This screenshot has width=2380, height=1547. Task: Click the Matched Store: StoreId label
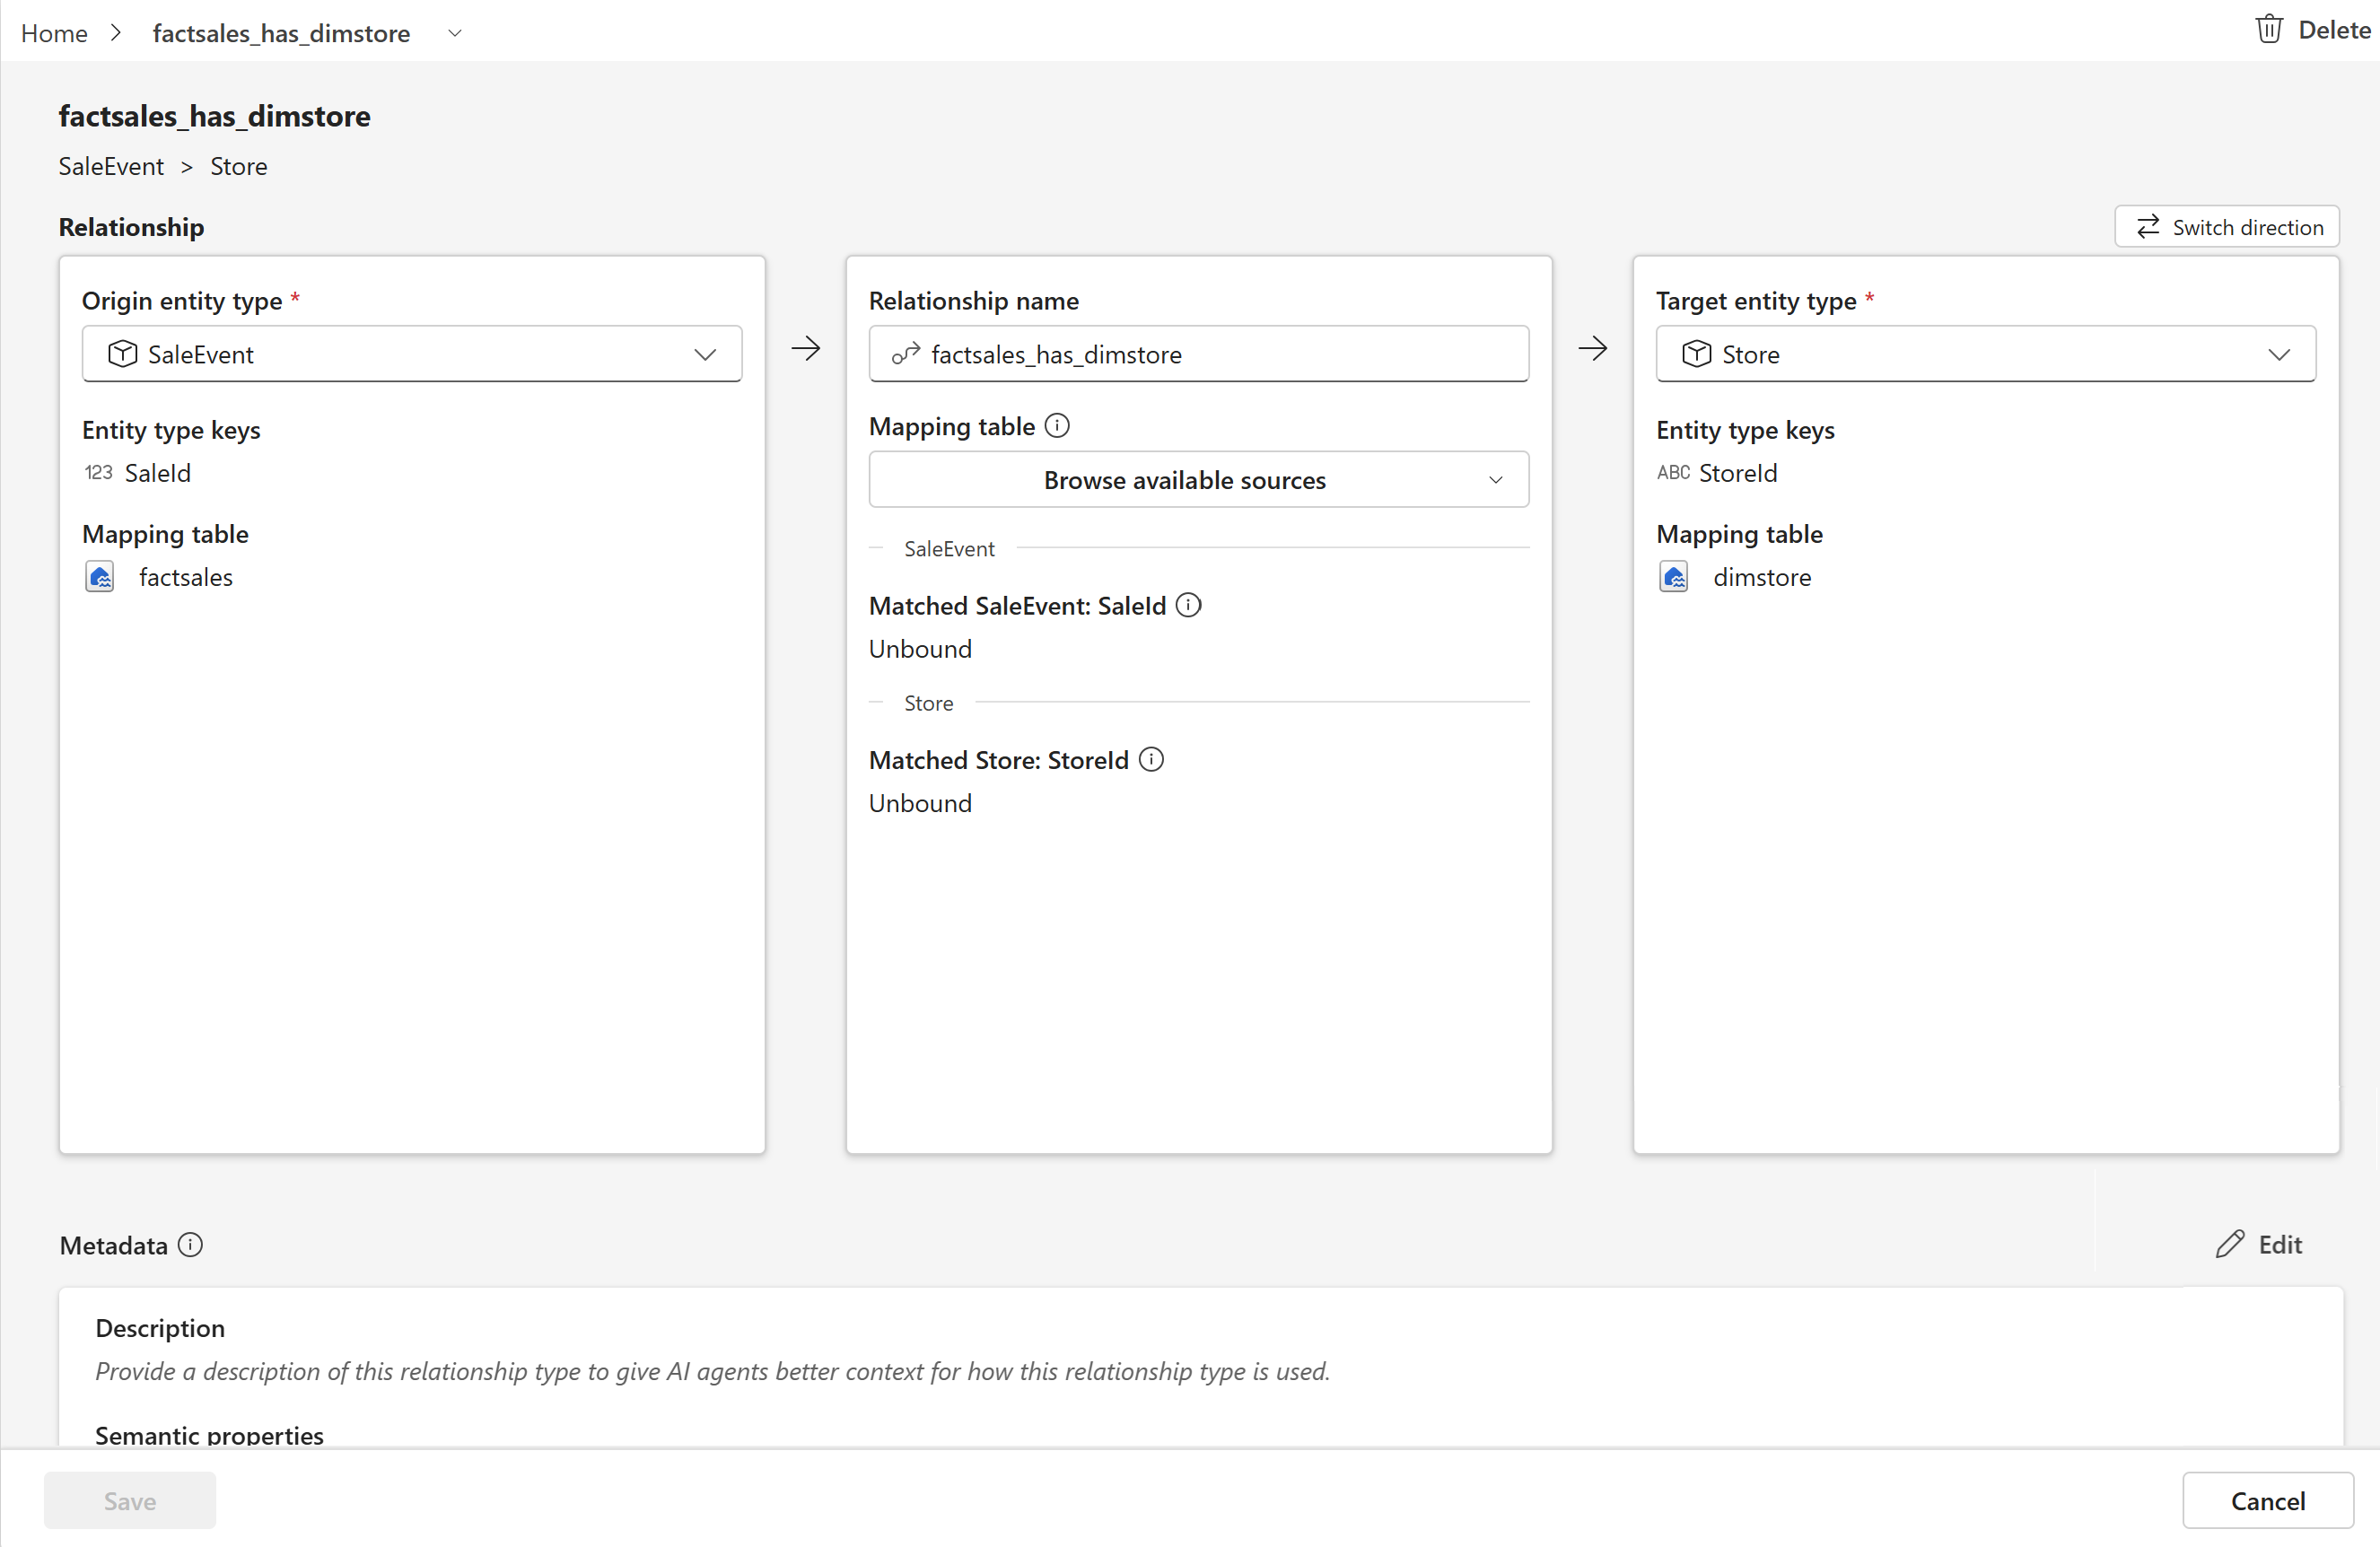coord(999,760)
